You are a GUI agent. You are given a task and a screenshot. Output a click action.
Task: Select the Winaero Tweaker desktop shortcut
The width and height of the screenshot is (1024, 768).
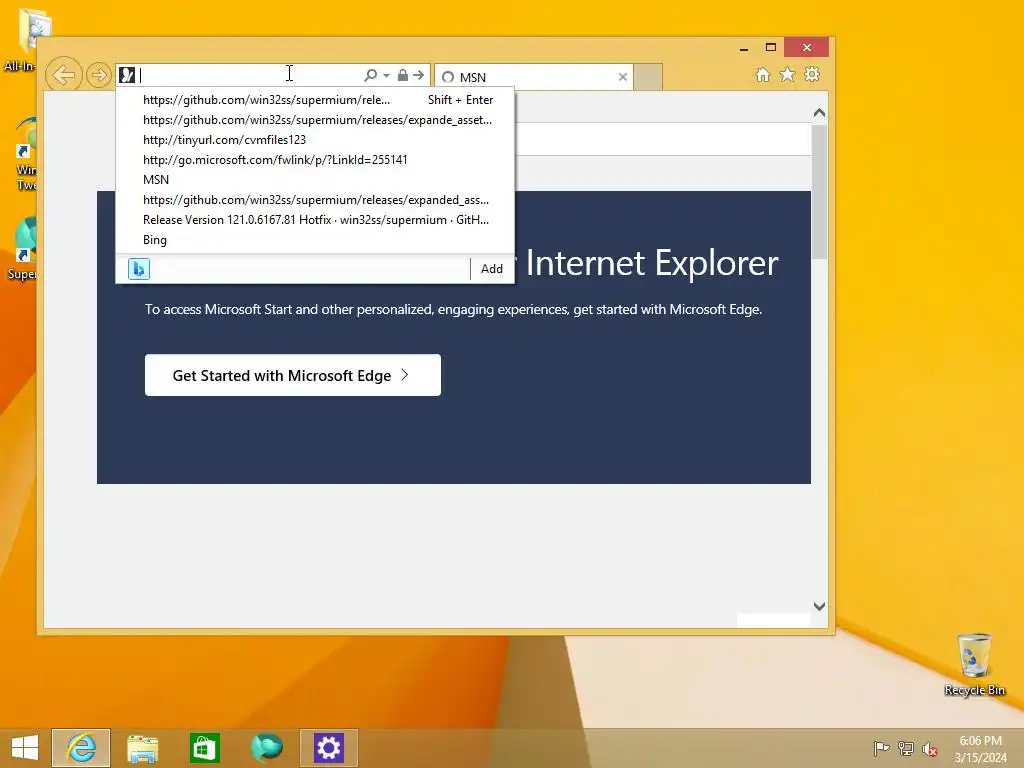[x=25, y=155]
